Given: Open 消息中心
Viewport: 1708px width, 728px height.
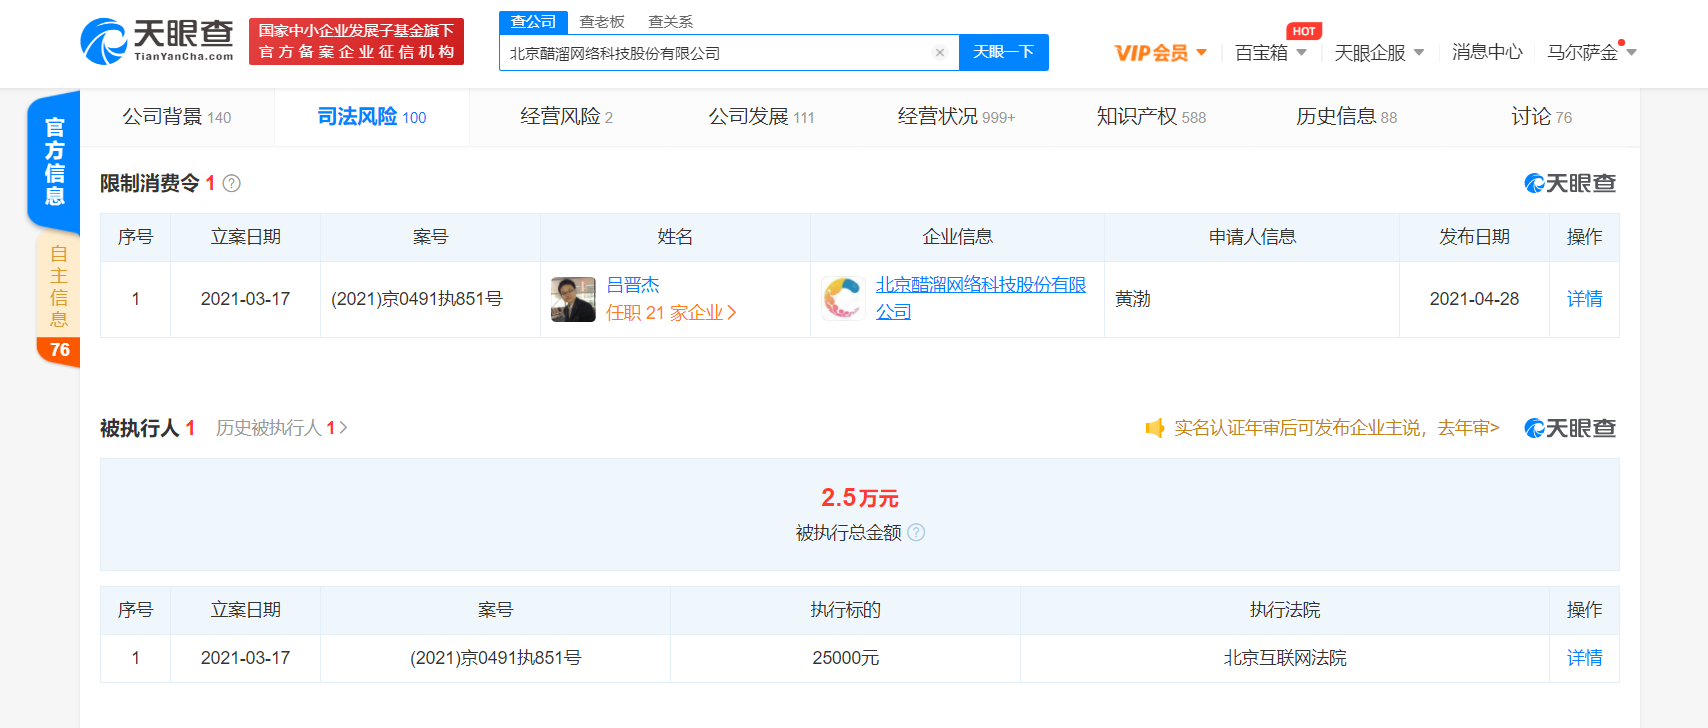Looking at the screenshot, I should pos(1487,52).
